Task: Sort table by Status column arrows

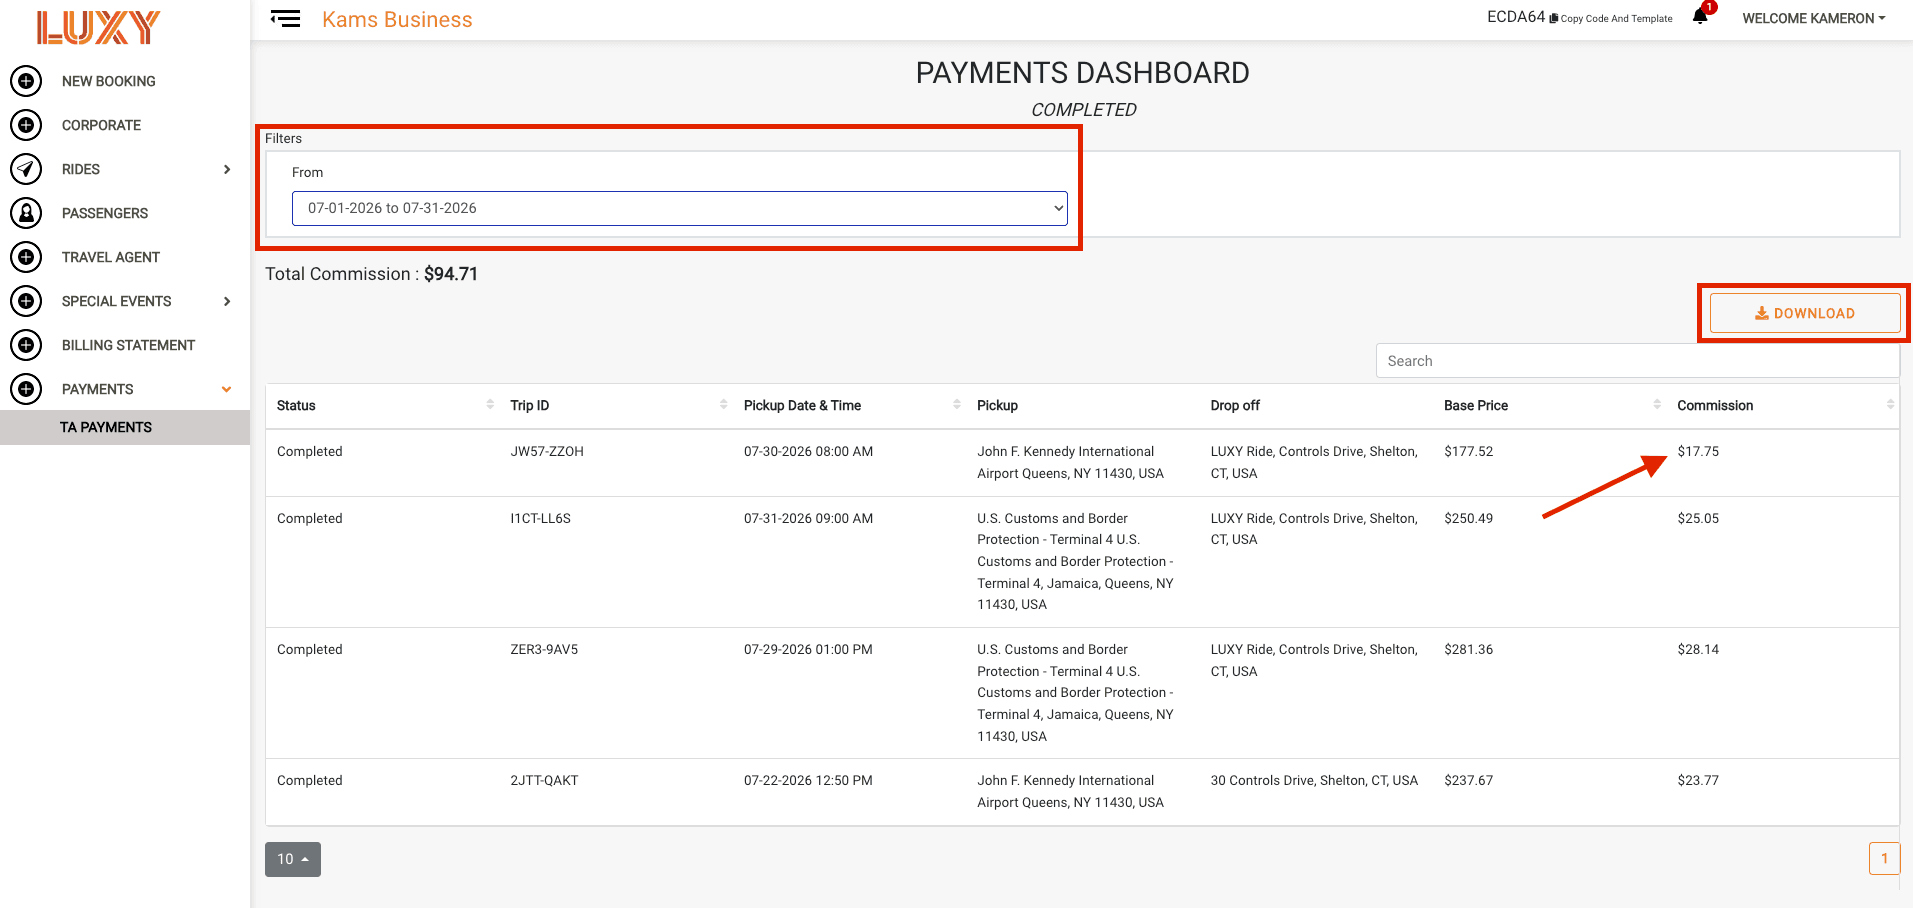Action: coord(490,404)
